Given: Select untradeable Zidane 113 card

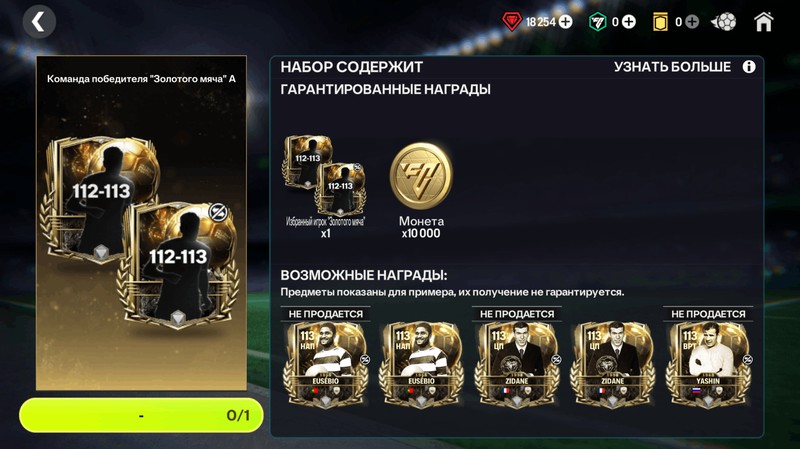Looking at the screenshot, I should (516, 364).
